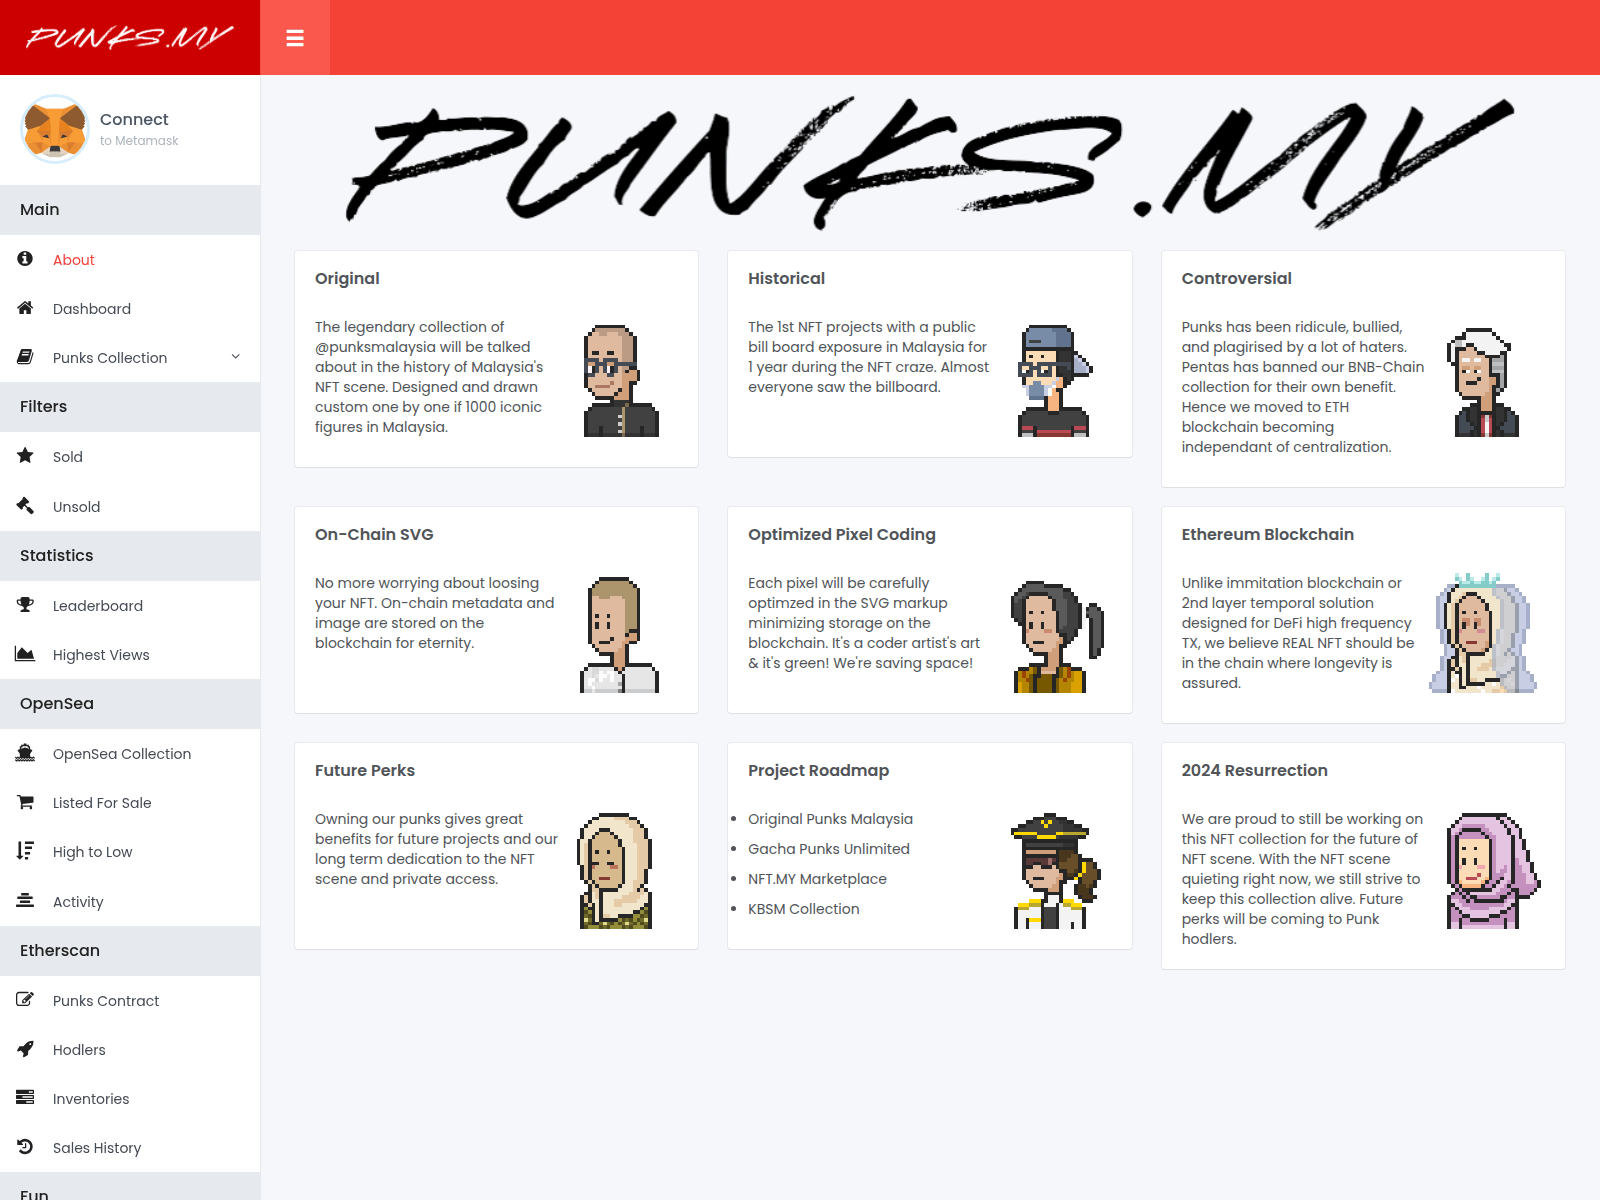Screen dimensions: 1600x1200
Task: Click the PUNKS.MY logo in the header
Action: click(x=130, y=38)
